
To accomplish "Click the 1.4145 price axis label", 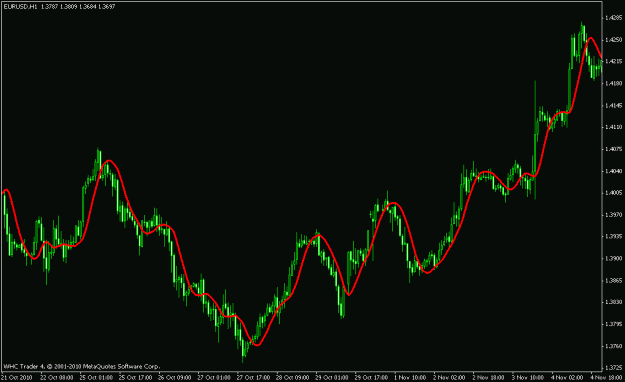I will tap(613, 105).
